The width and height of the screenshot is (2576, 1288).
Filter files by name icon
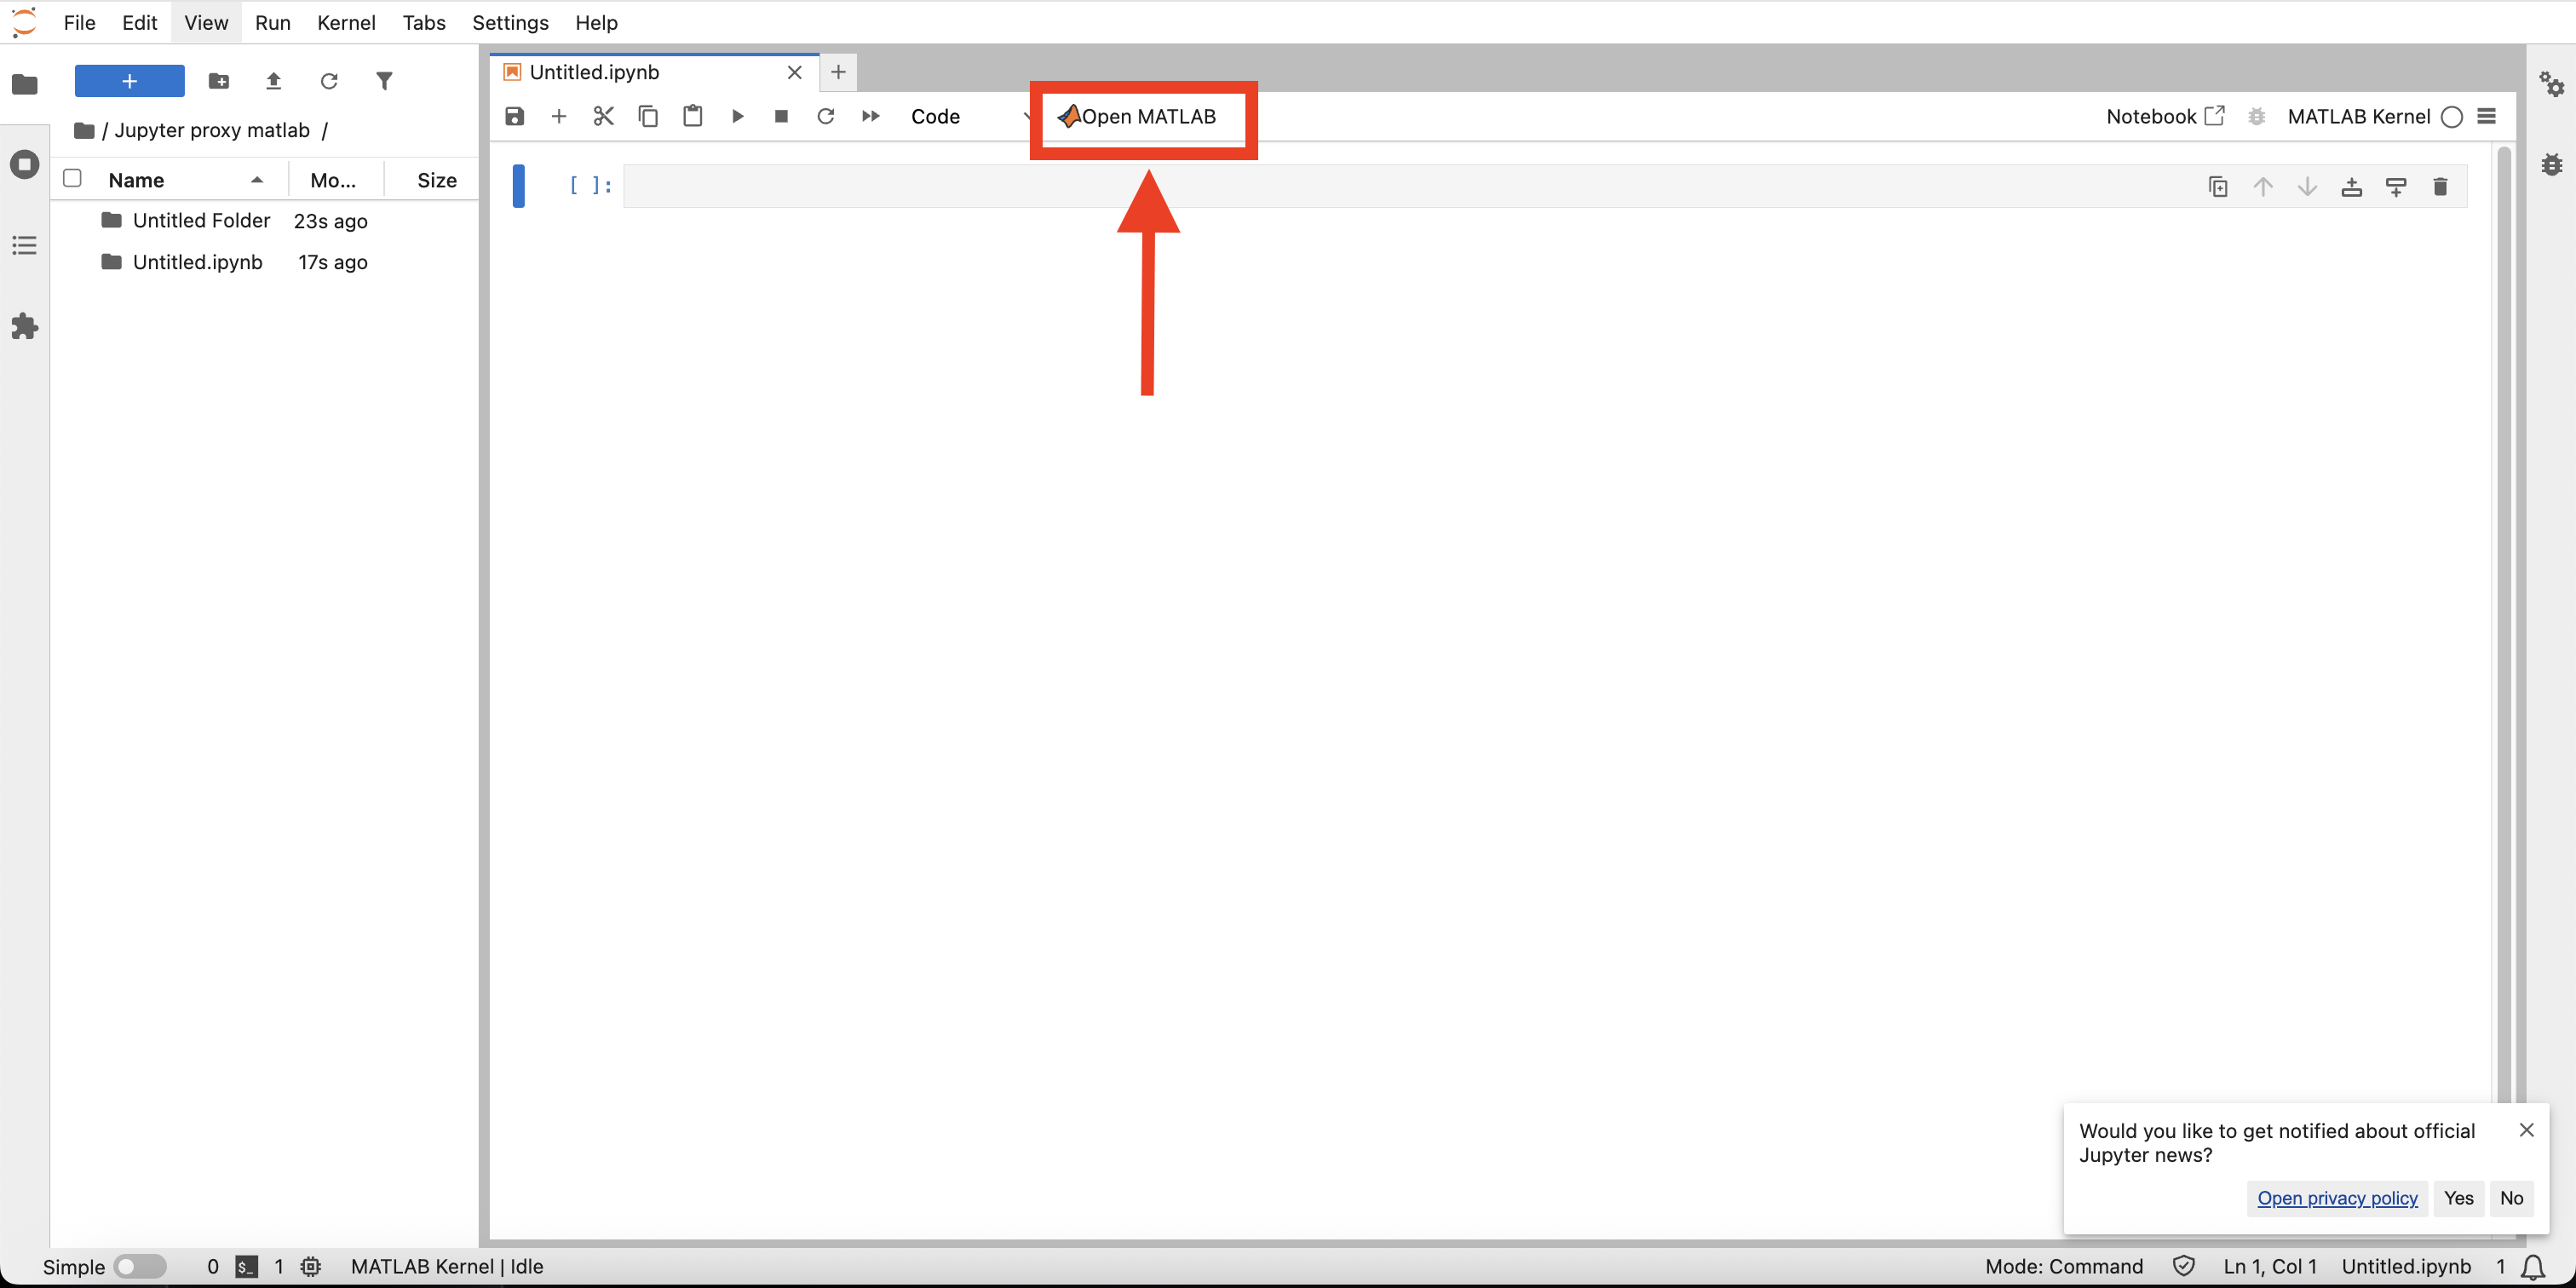point(384,81)
